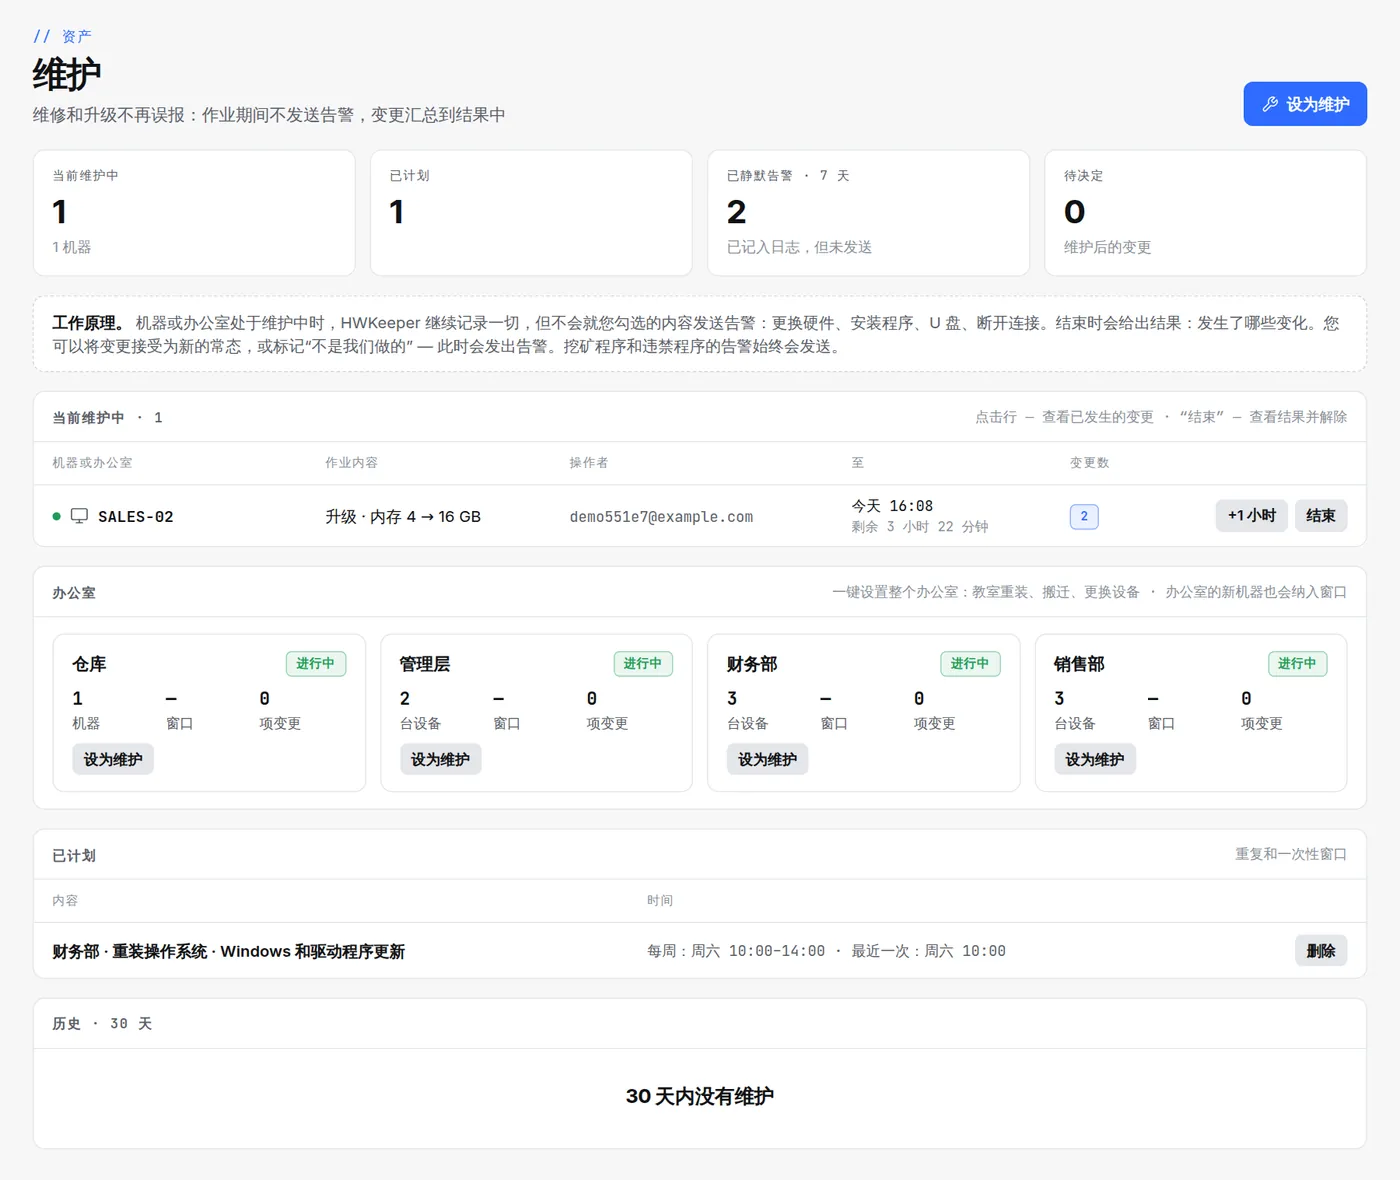
Task: End maintenance with the 结束 button
Action: coord(1320,516)
